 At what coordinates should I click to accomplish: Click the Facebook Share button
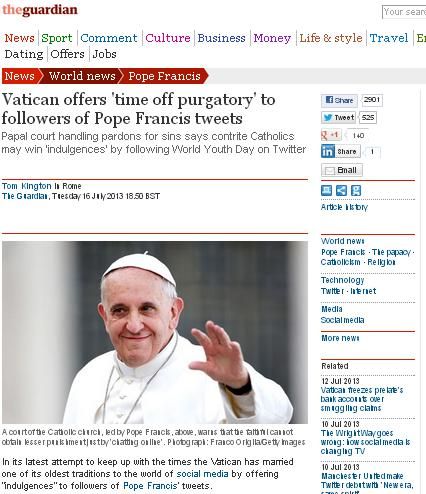point(339,100)
